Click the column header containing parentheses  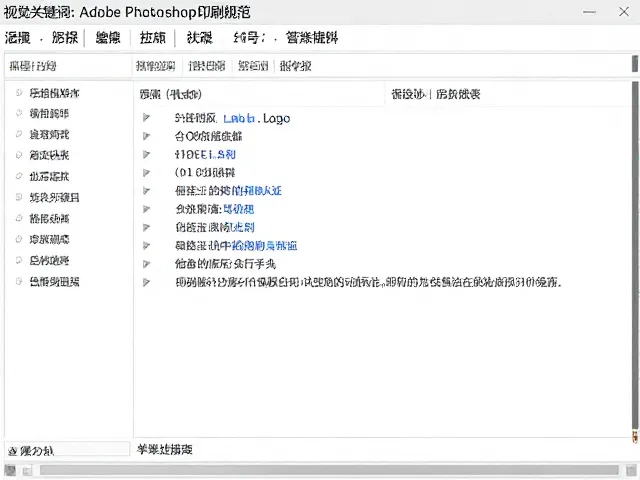click(170, 94)
